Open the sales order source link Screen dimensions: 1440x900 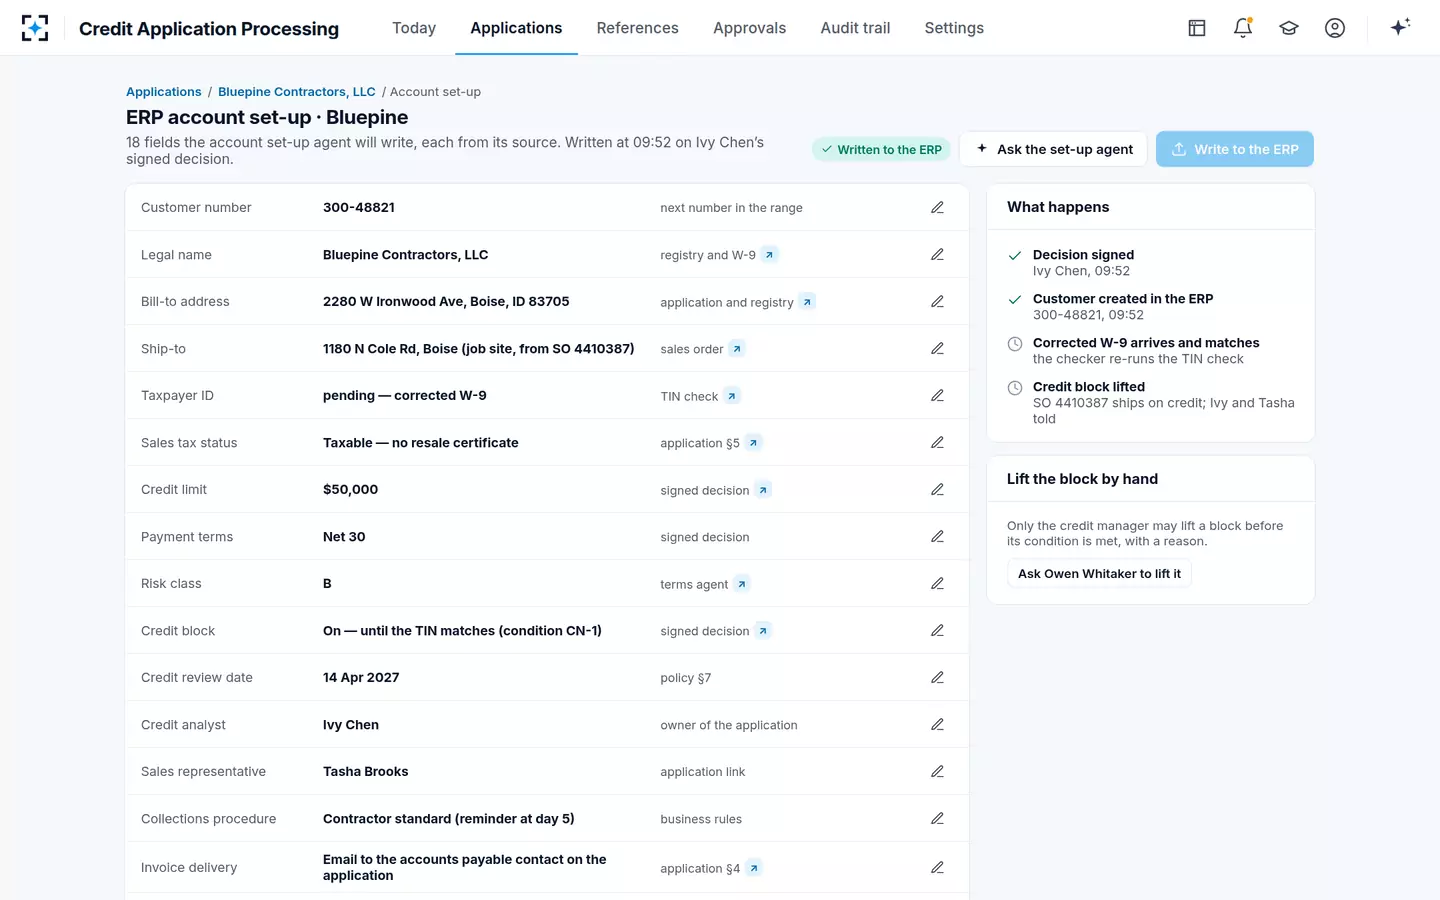(737, 349)
